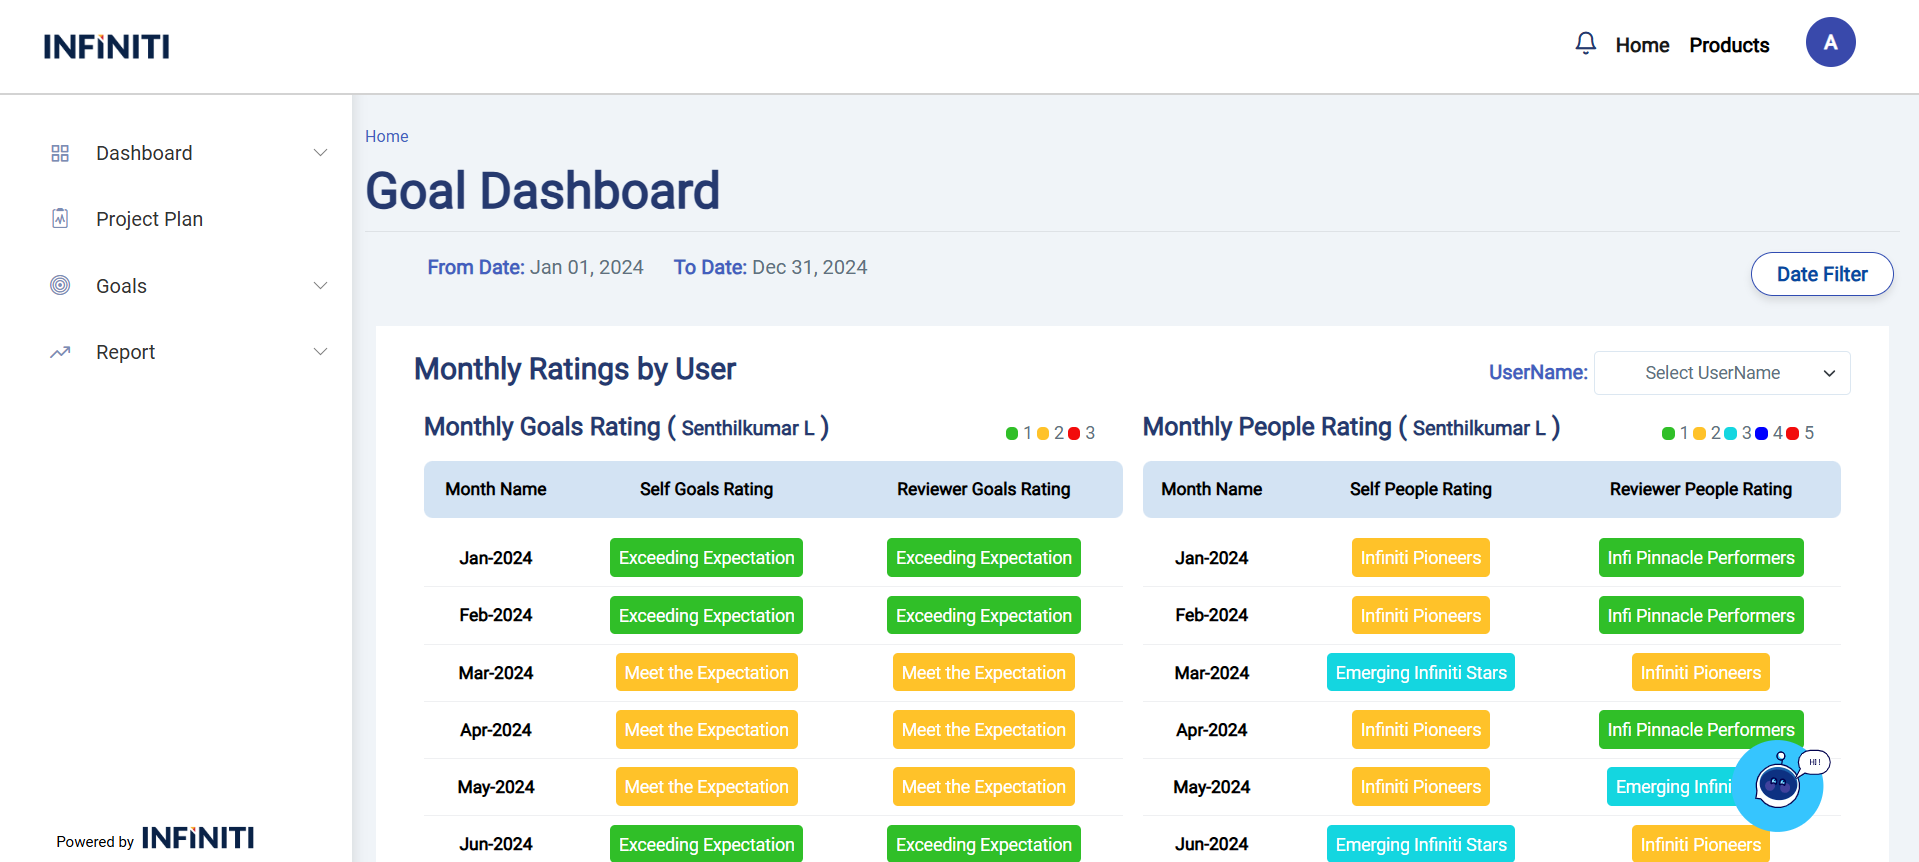
Task: Open the chatbot assistant robot icon
Action: point(1778,786)
